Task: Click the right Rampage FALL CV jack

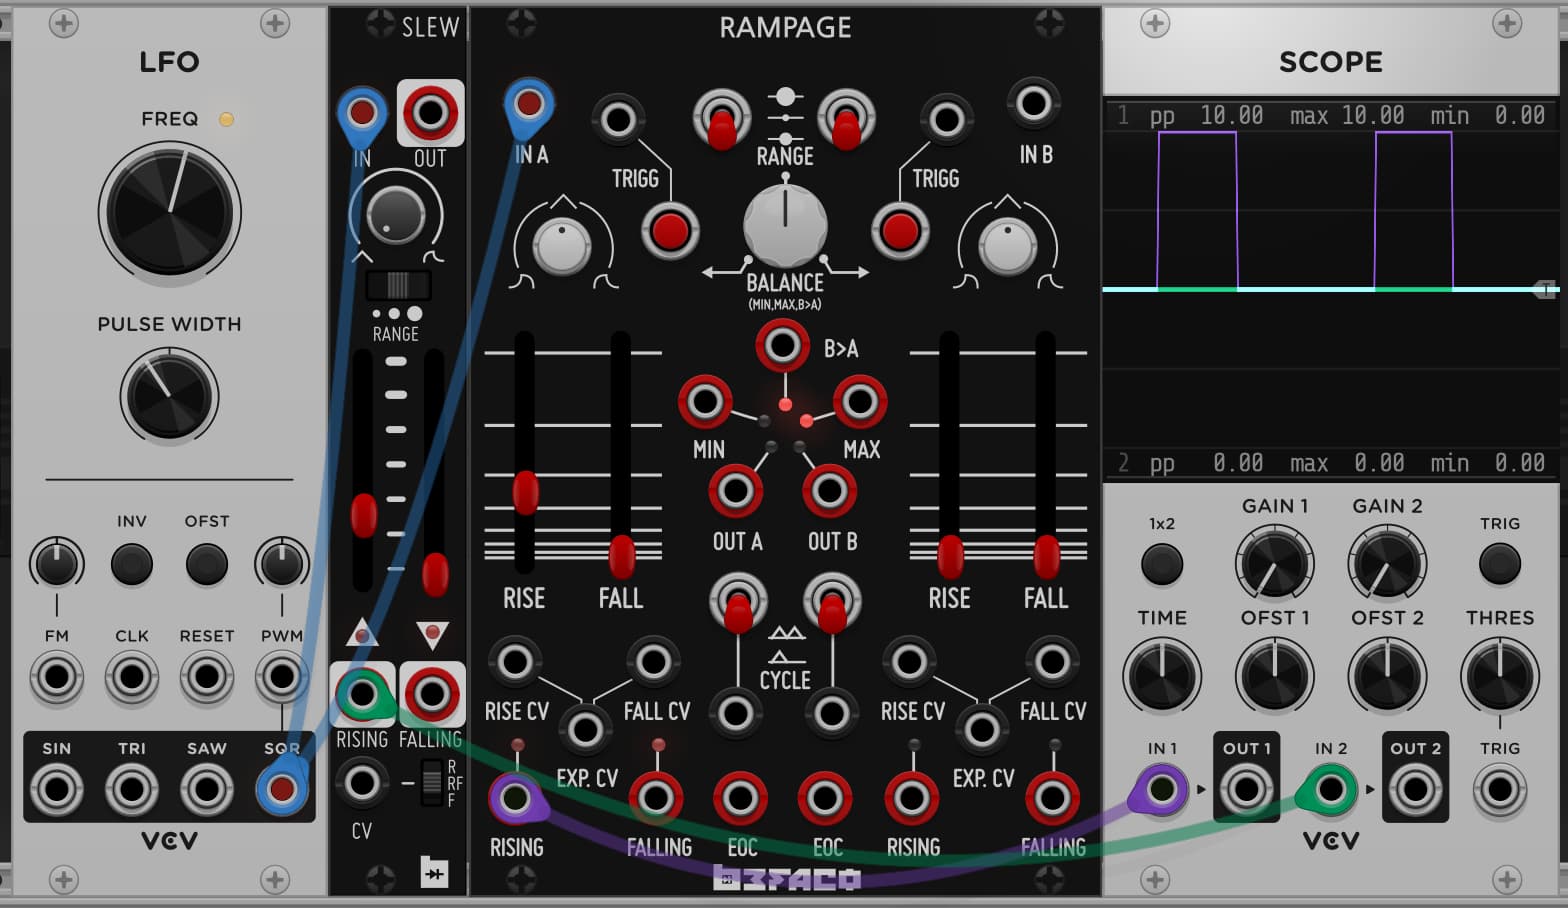Action: (x=1052, y=662)
